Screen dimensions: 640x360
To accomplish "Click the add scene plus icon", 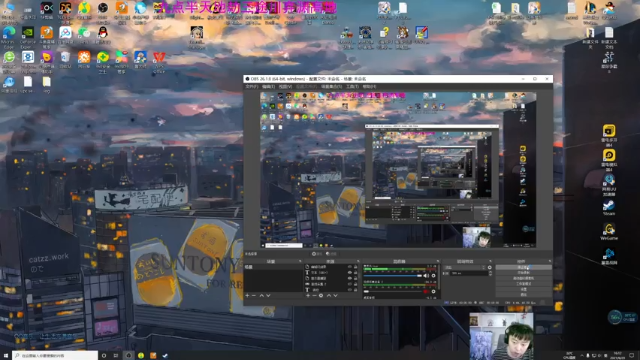I will 247,296.
